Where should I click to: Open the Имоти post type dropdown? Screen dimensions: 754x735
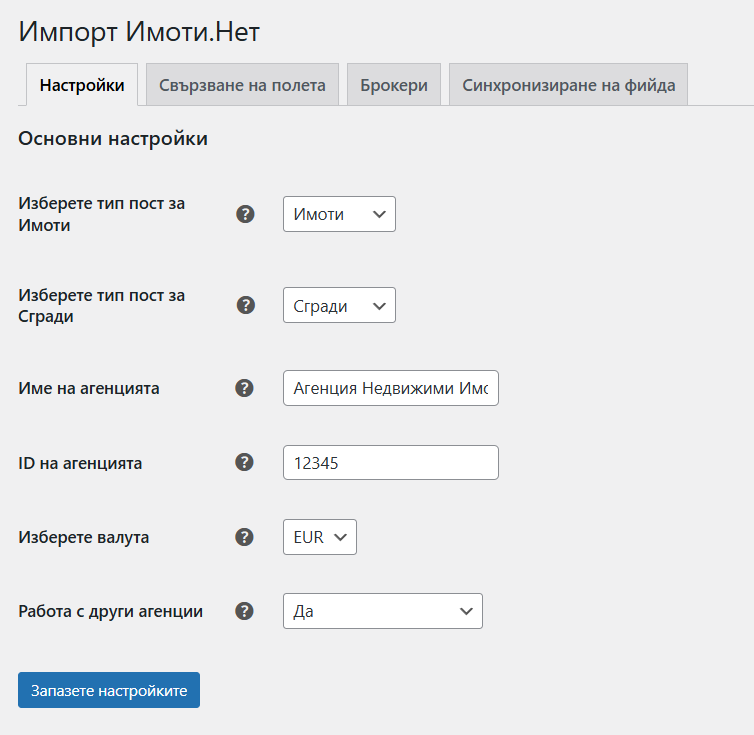click(x=339, y=214)
